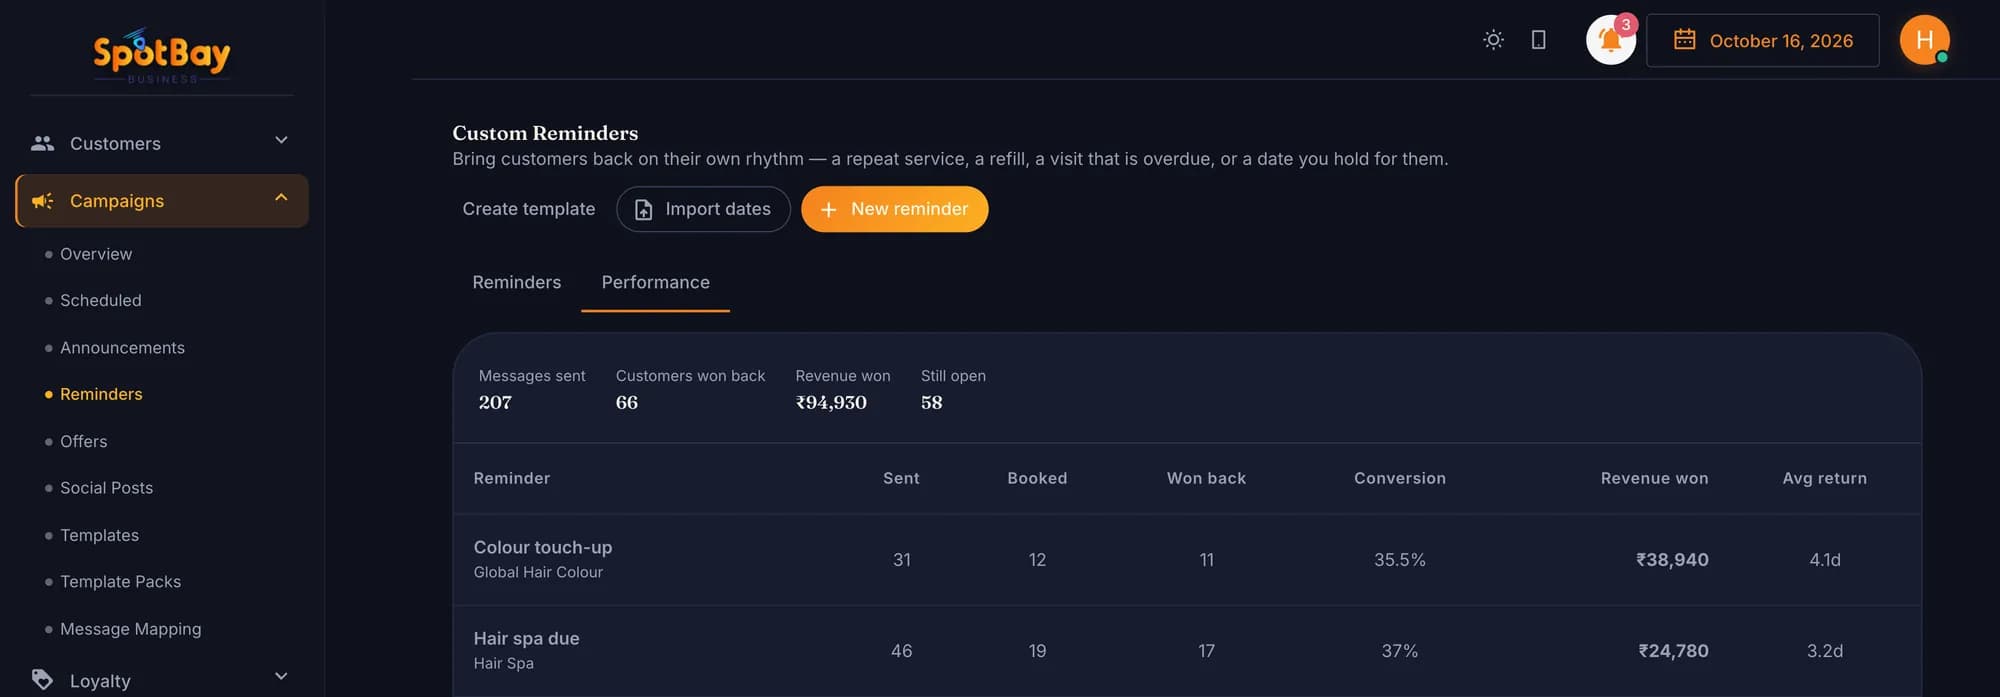
Task: Open the Offers page
Action: pos(84,441)
